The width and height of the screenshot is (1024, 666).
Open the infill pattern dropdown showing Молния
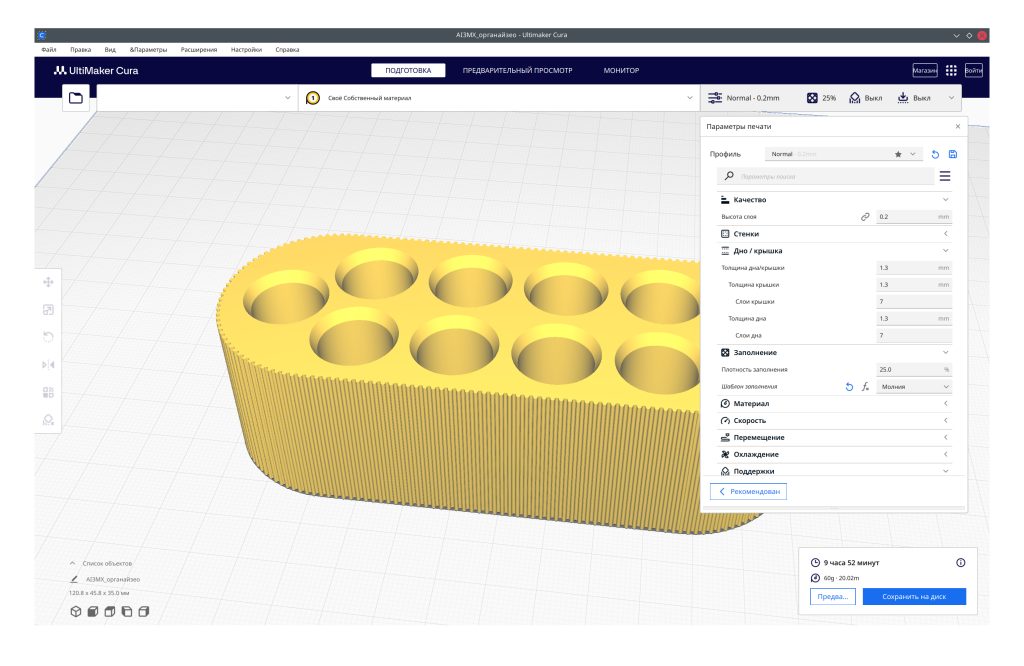(914, 386)
